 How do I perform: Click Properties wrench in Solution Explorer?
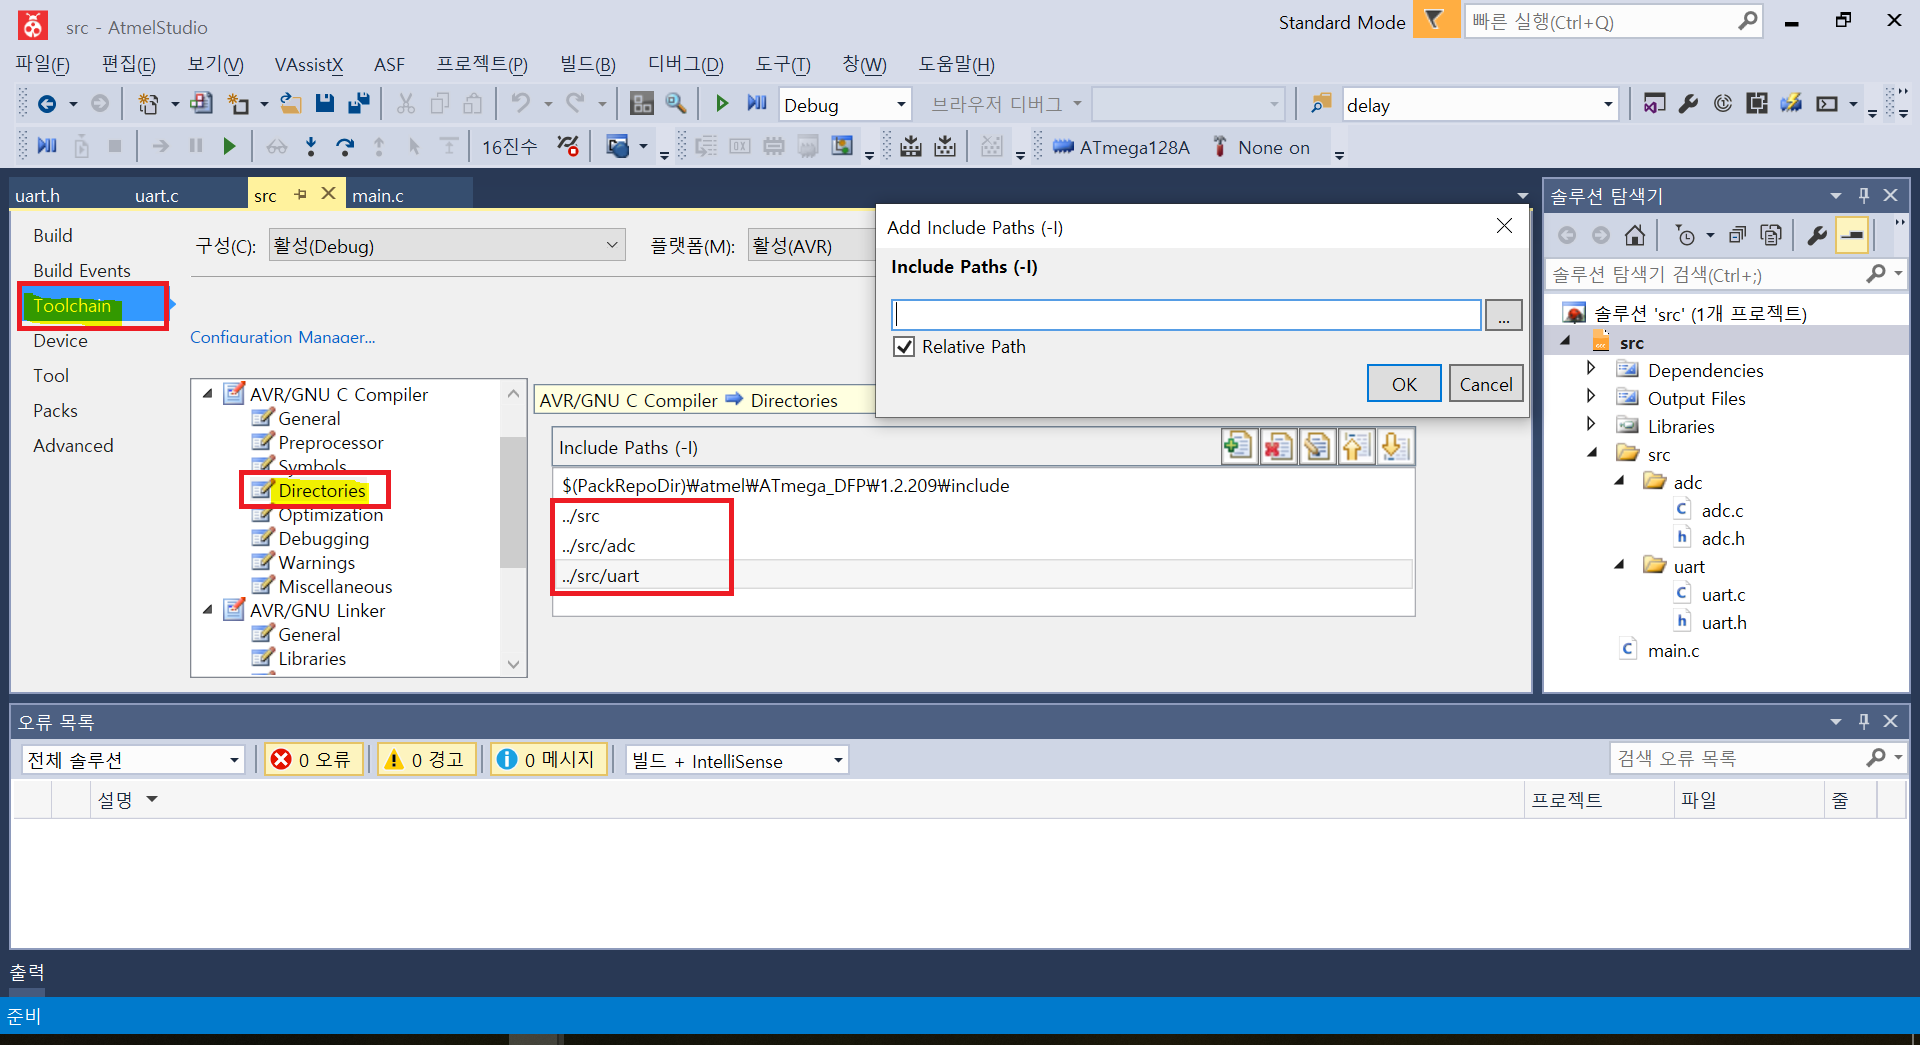point(1817,235)
